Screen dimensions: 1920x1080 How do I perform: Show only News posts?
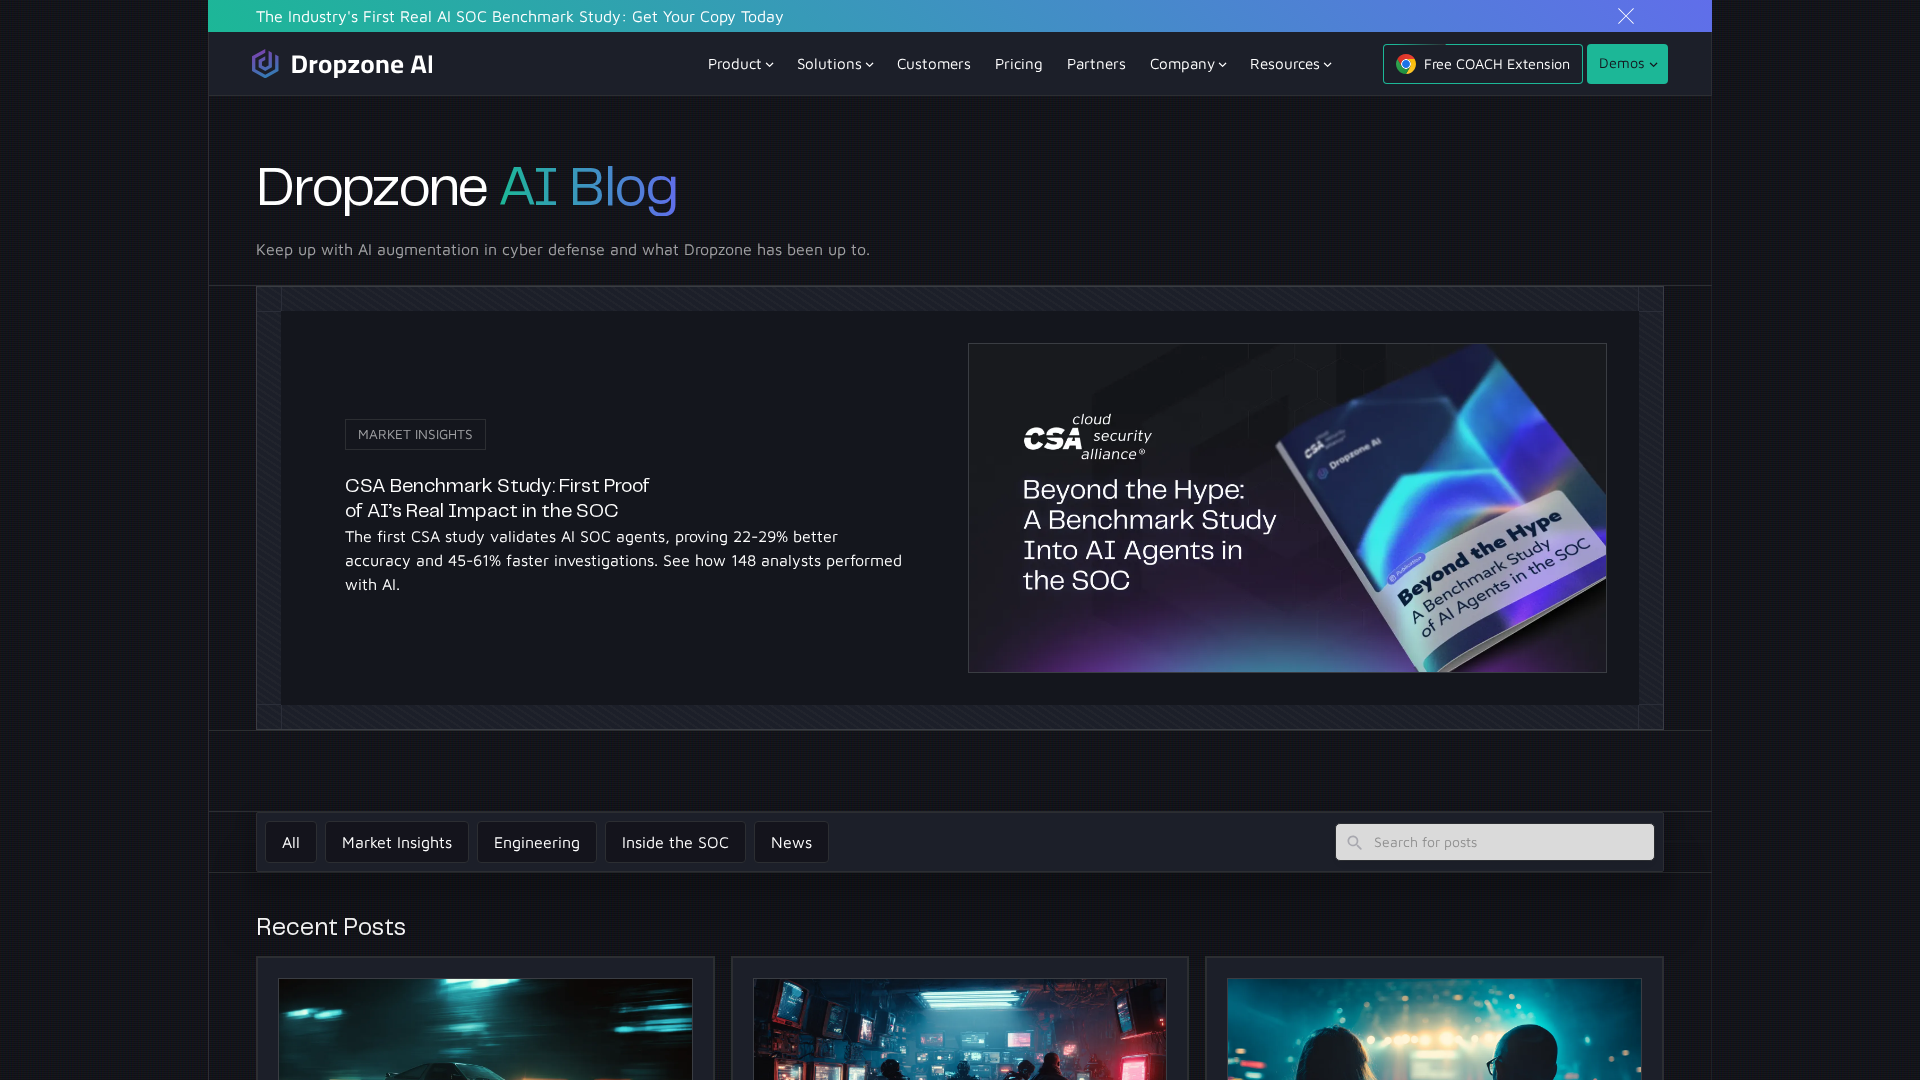791,843
